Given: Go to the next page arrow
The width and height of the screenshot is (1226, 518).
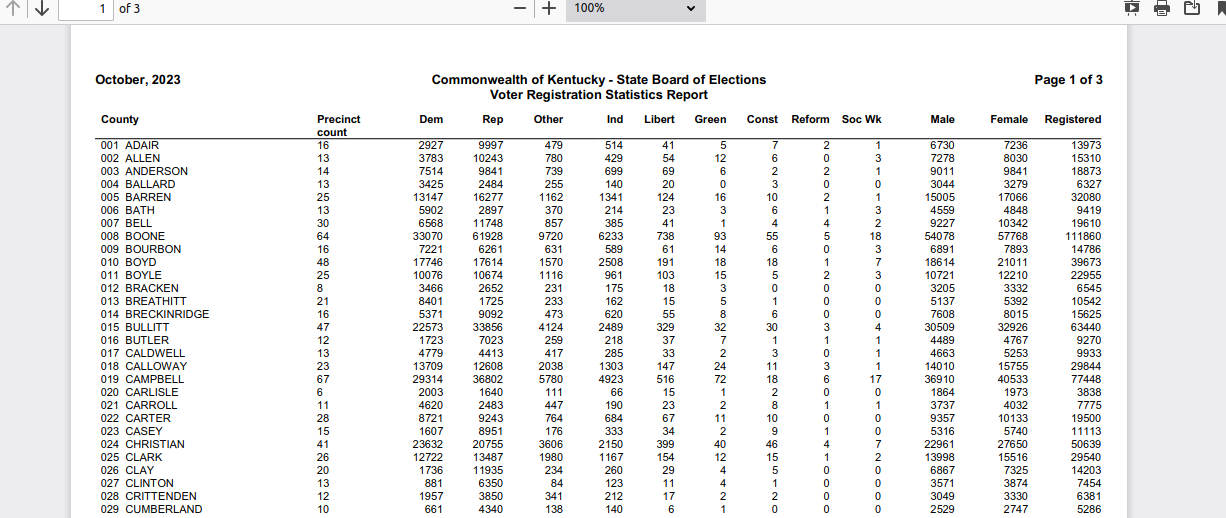Looking at the screenshot, I should click(41, 8).
